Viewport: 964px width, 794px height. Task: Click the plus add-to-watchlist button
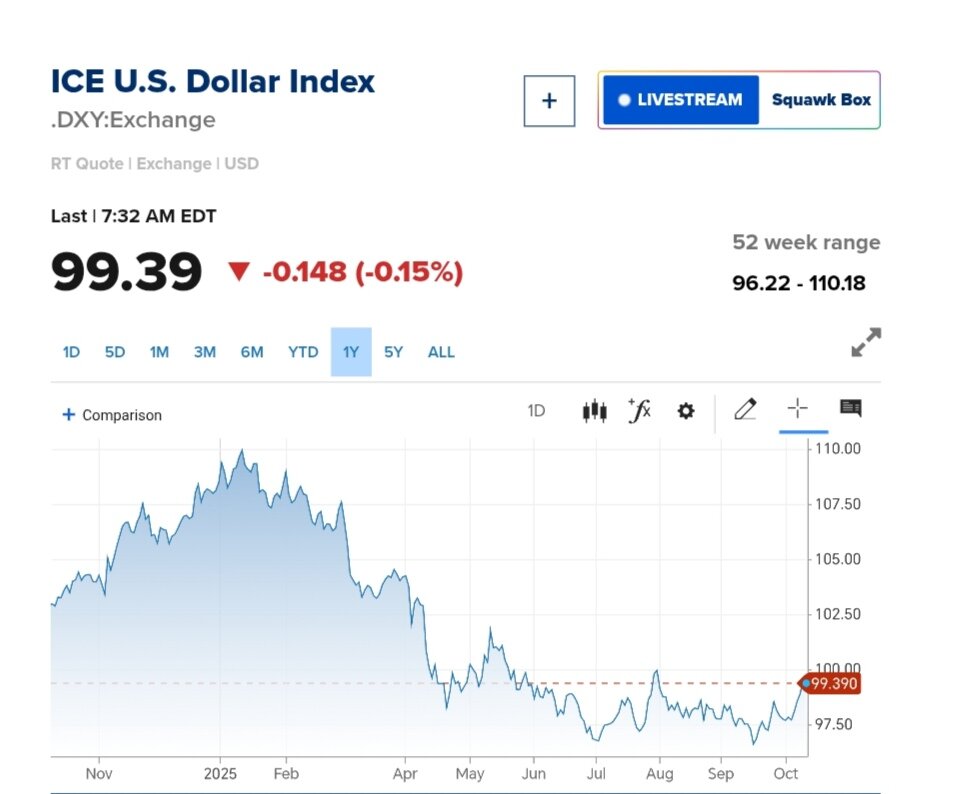pyautogui.click(x=549, y=101)
